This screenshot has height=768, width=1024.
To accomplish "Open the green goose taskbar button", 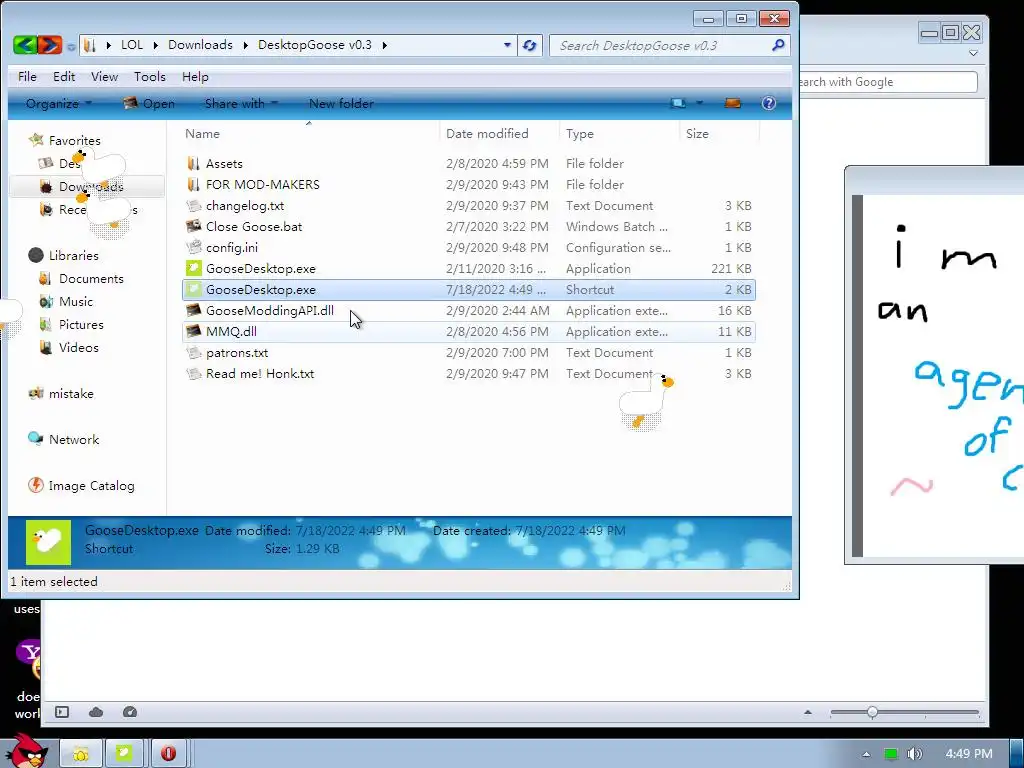I will pyautogui.click(x=125, y=754).
